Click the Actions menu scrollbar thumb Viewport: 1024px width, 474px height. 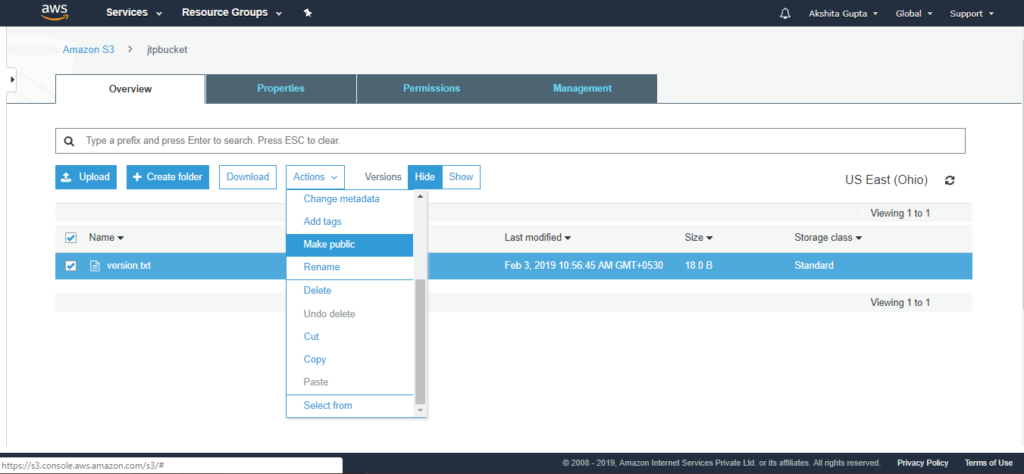coord(420,341)
